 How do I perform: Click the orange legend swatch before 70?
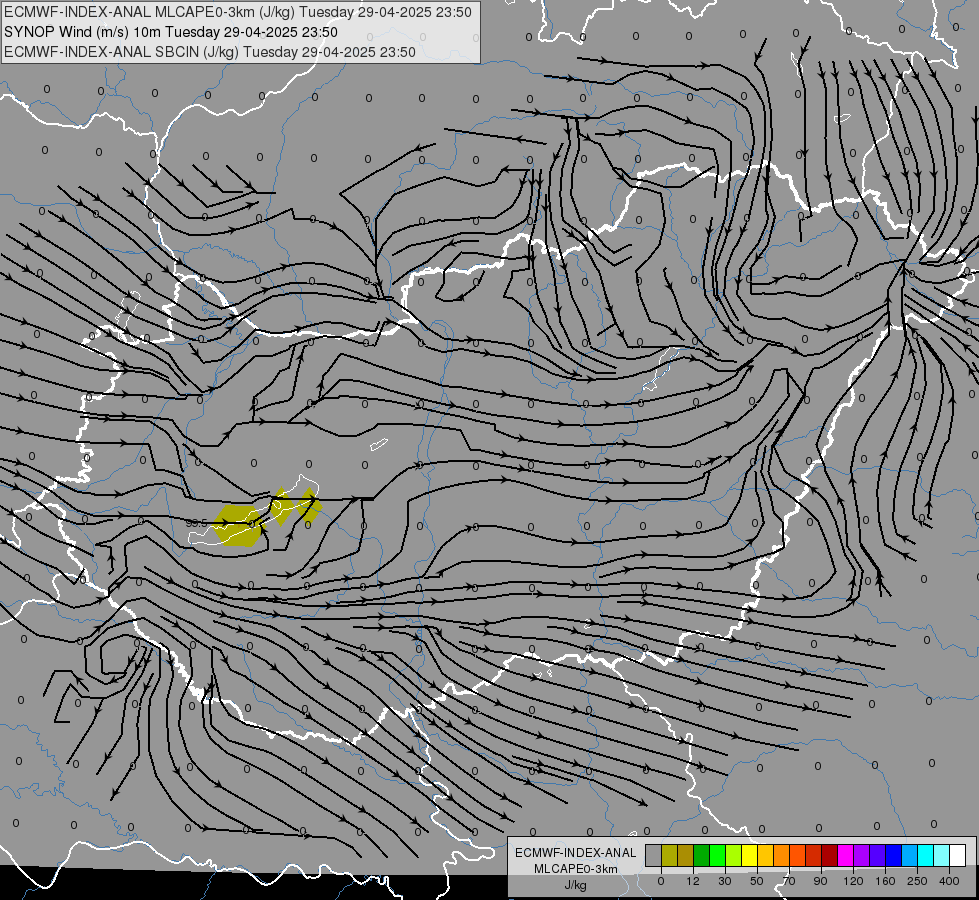point(782,855)
